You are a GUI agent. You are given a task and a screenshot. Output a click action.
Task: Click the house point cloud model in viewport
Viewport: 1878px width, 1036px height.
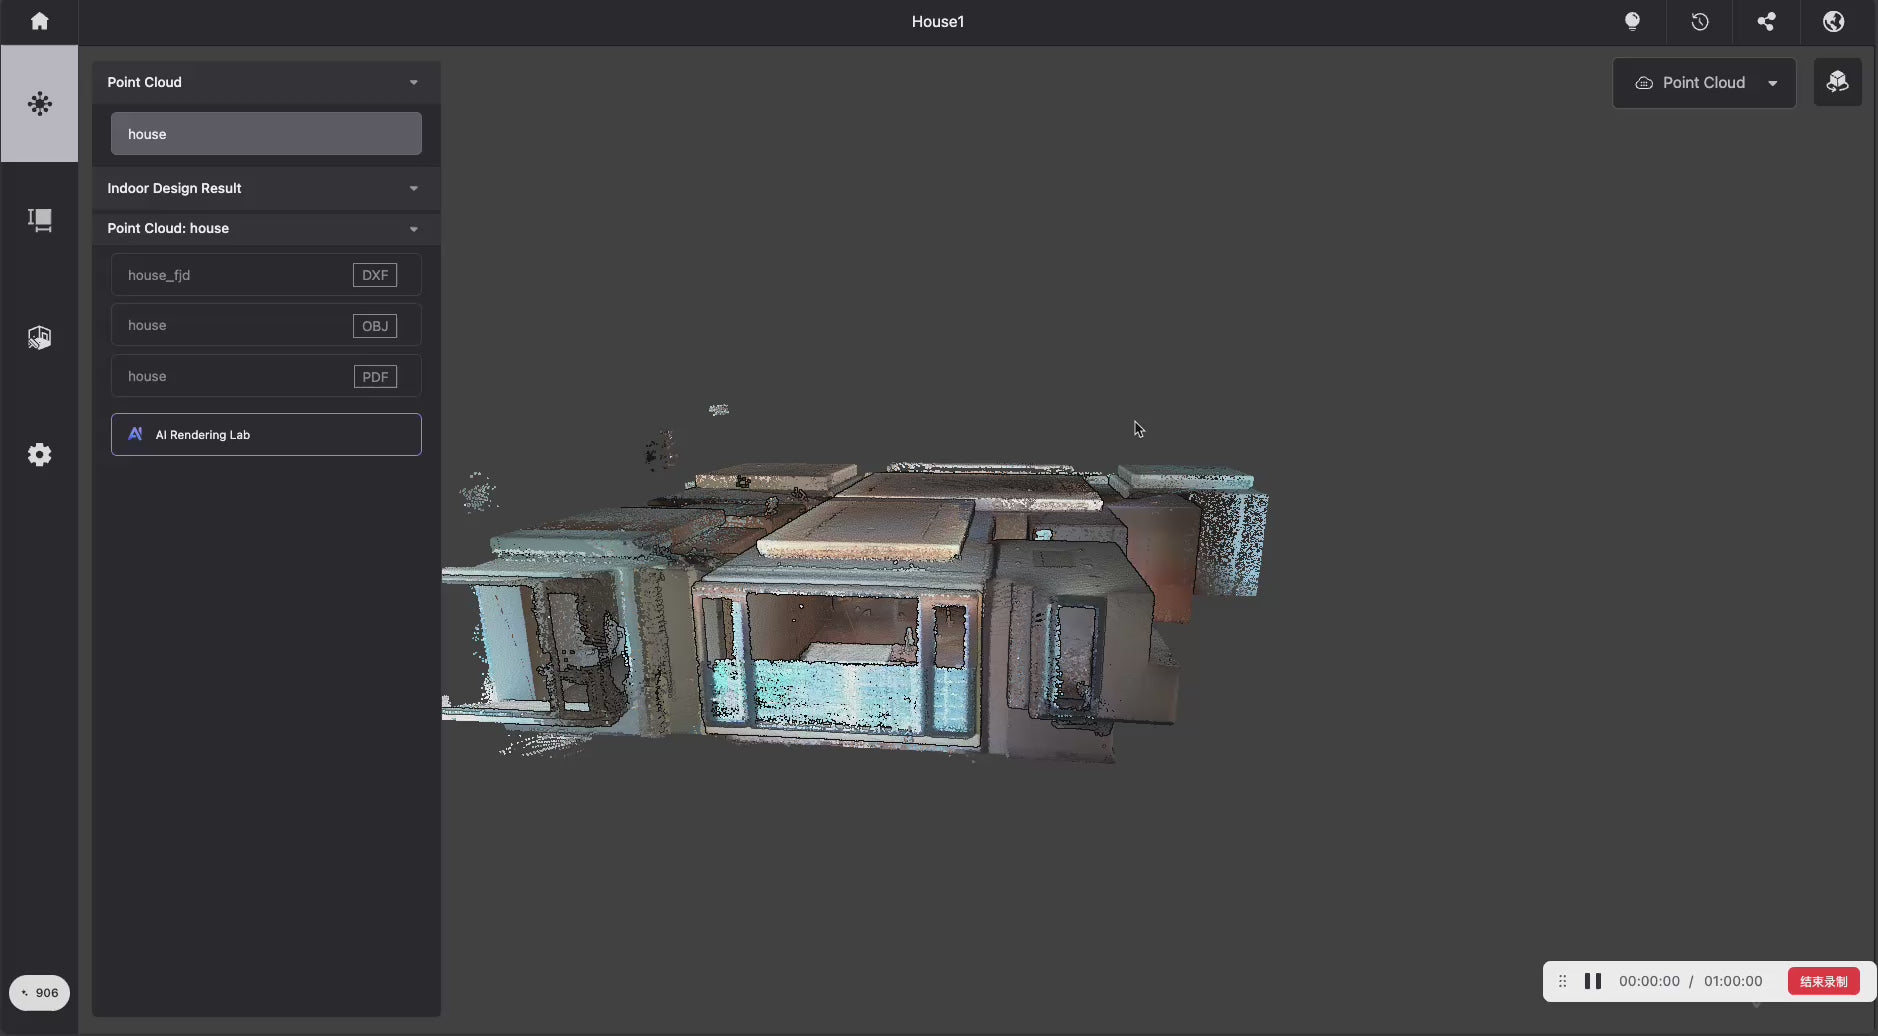[855, 610]
